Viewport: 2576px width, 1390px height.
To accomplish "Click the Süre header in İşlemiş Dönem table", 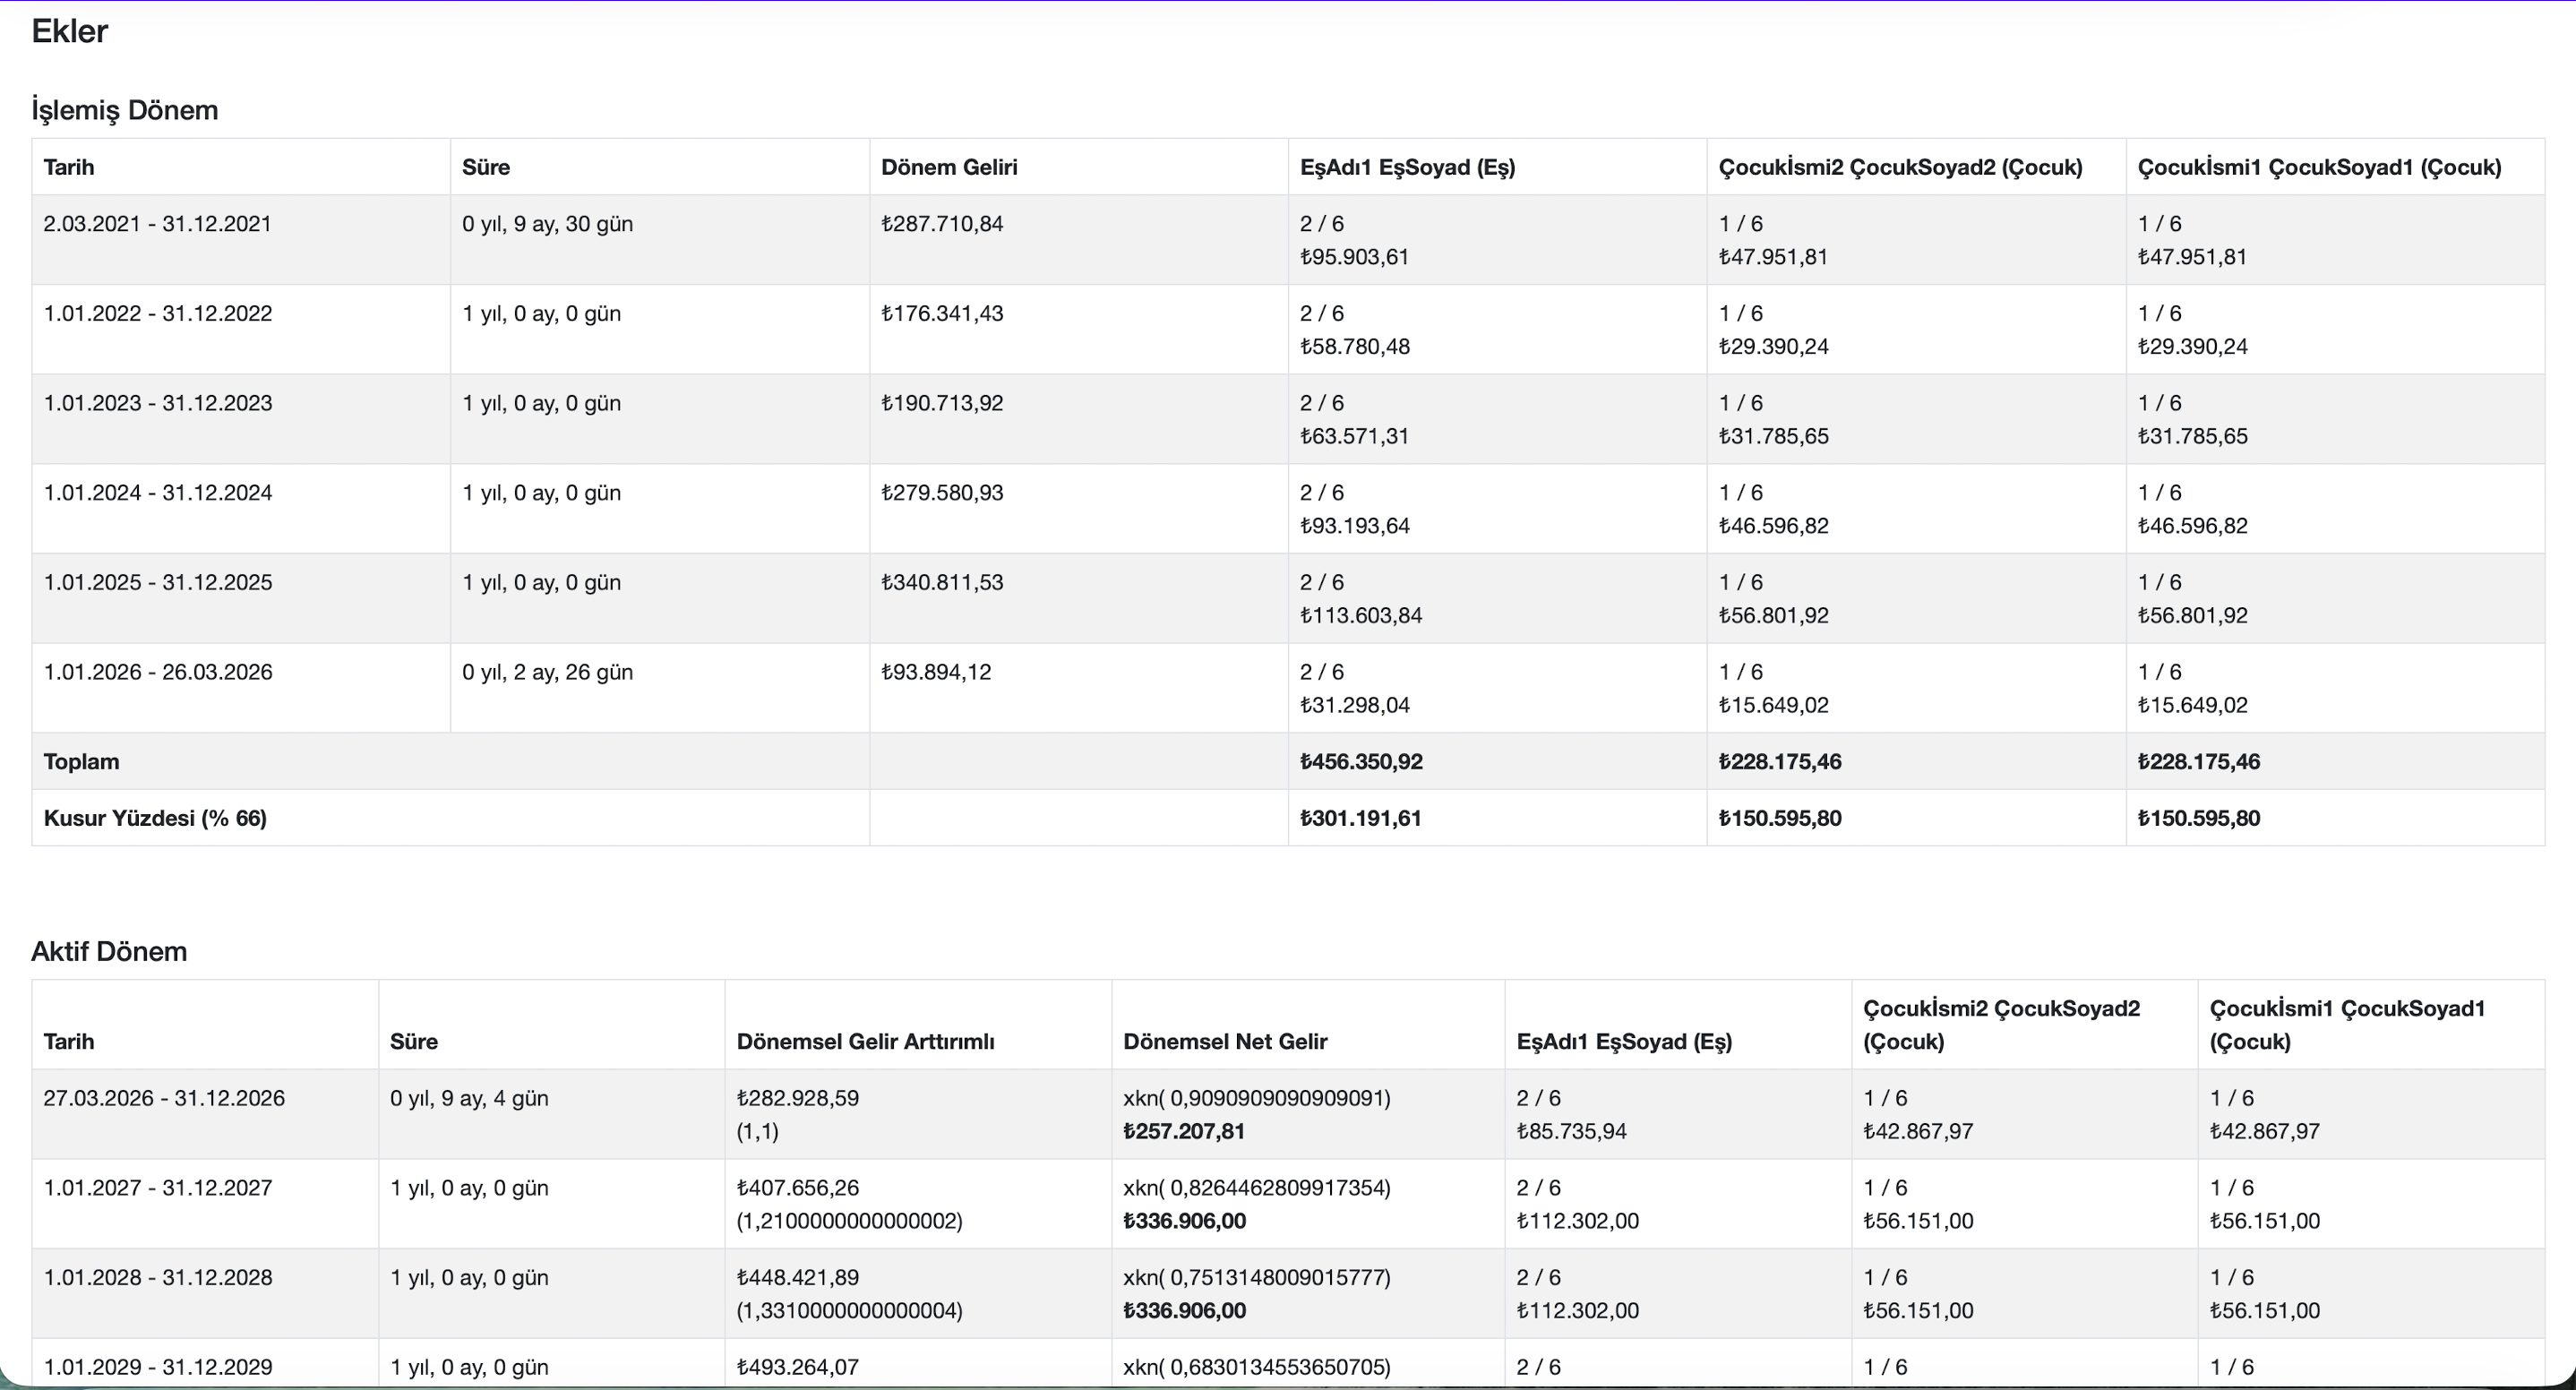I will click(486, 167).
